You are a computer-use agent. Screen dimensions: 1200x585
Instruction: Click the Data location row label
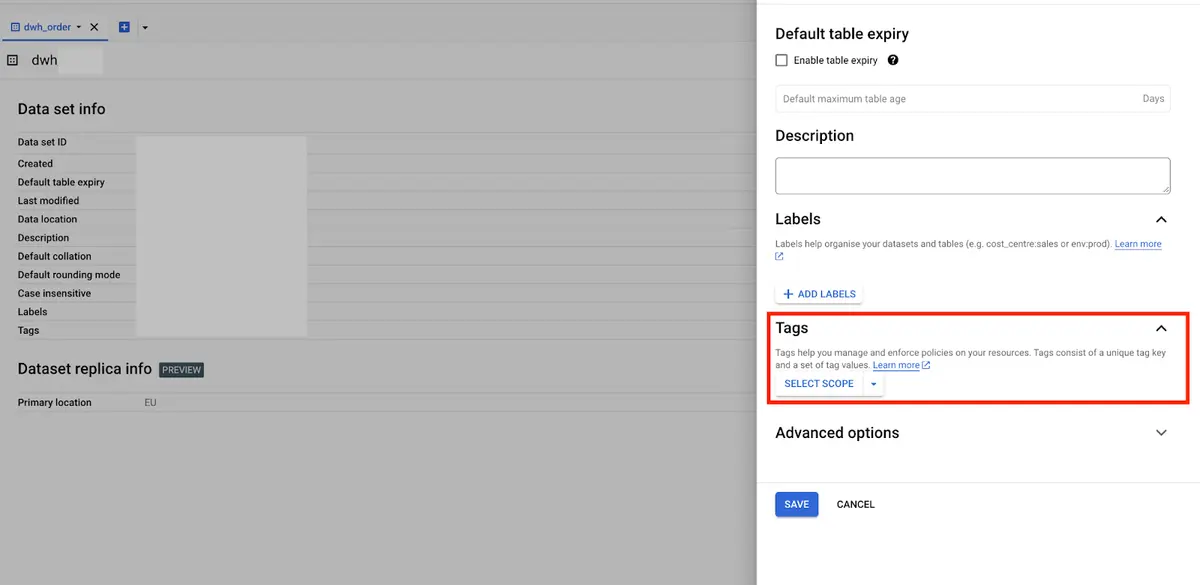pyautogui.click(x=47, y=219)
